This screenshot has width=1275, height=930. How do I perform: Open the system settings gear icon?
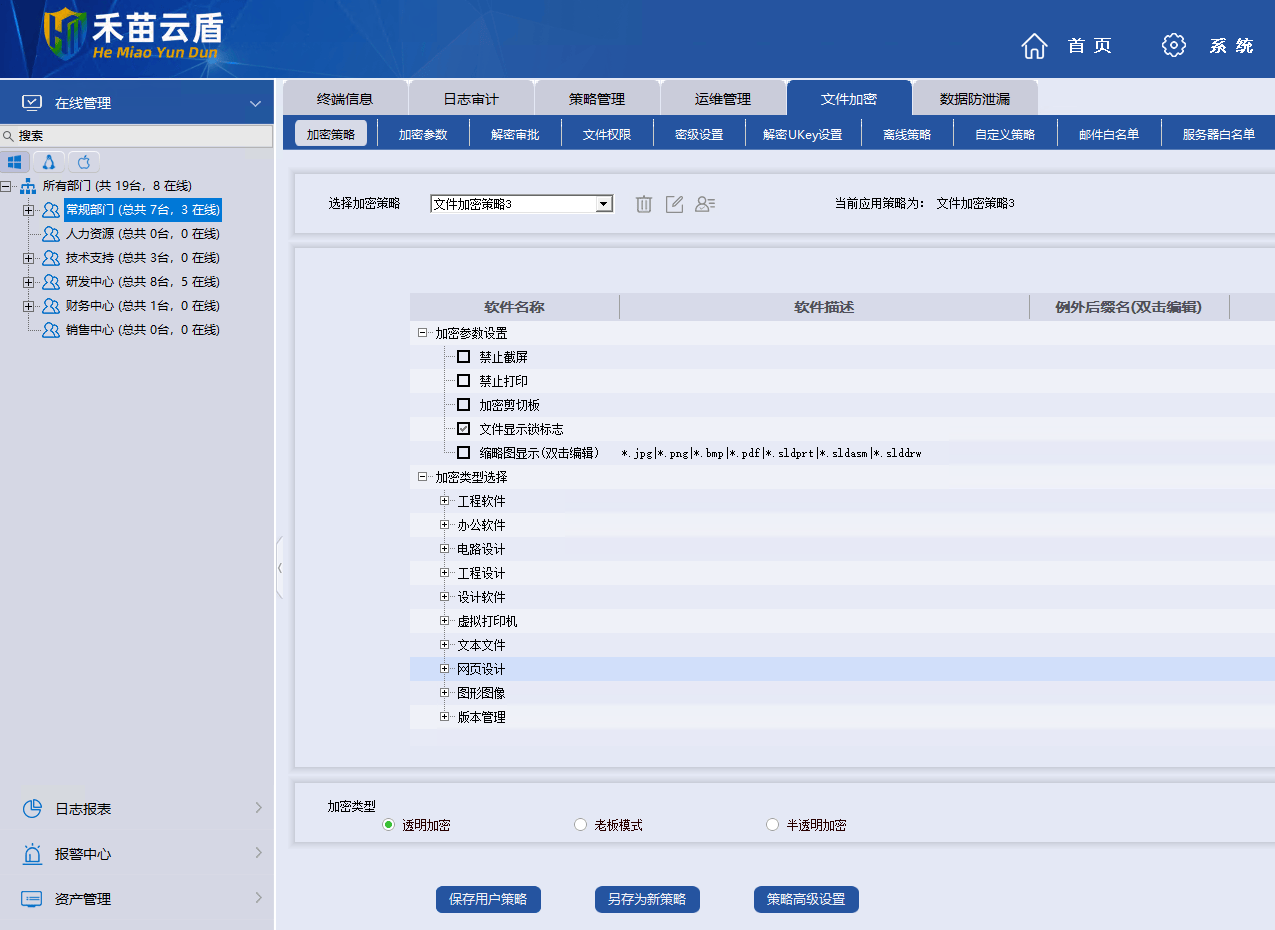(1173, 45)
